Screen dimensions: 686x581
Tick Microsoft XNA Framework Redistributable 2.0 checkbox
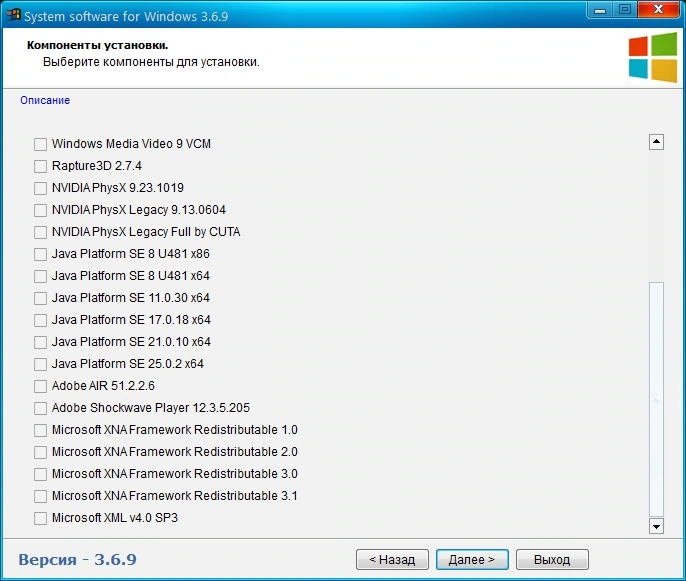point(40,452)
